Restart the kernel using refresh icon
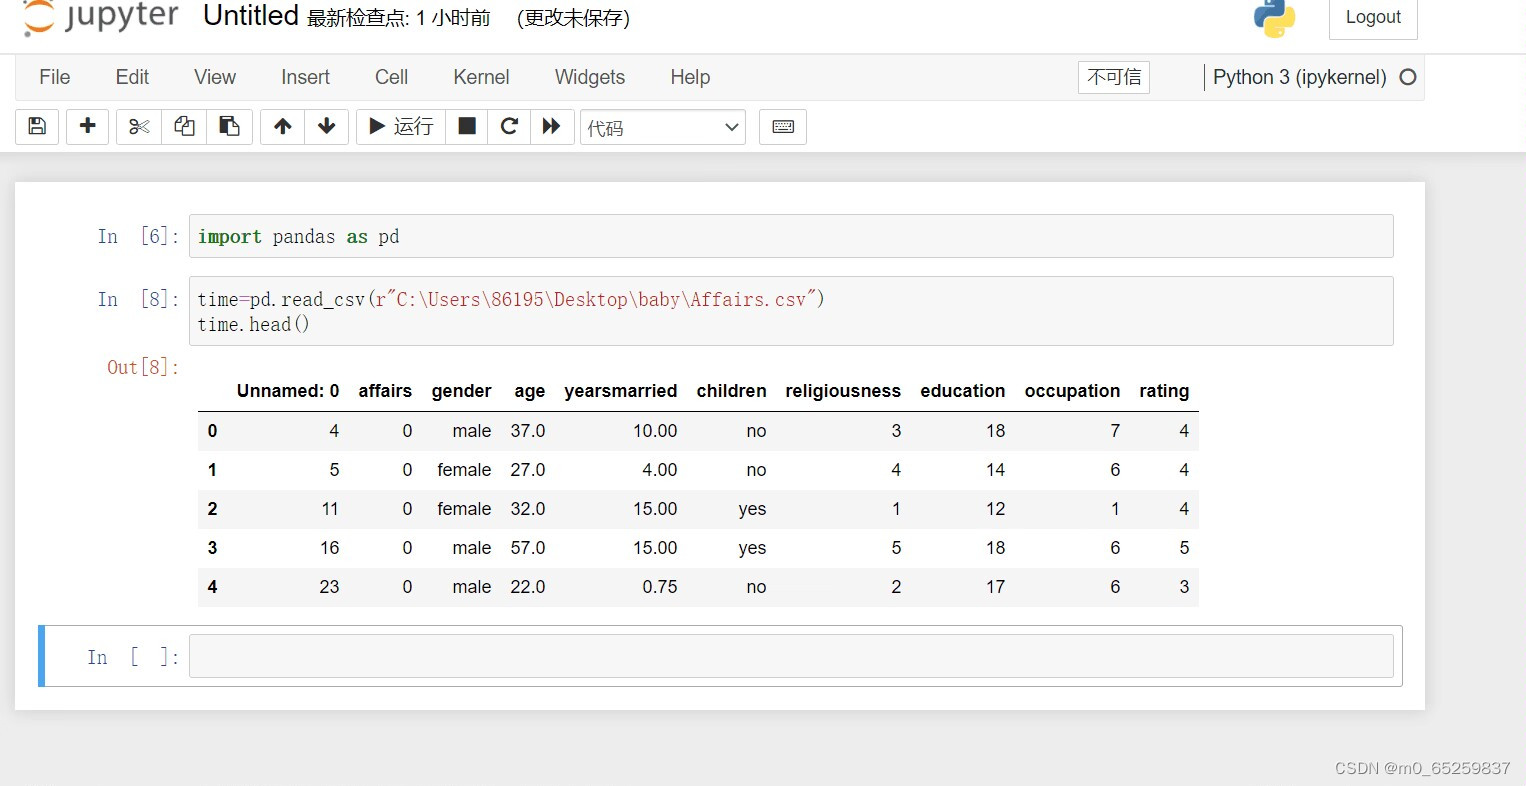Image resolution: width=1526 pixels, height=786 pixels. click(509, 126)
